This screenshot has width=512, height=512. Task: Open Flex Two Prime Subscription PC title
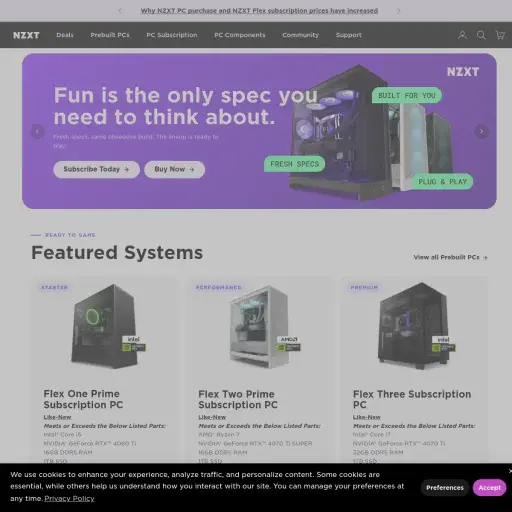click(238, 399)
